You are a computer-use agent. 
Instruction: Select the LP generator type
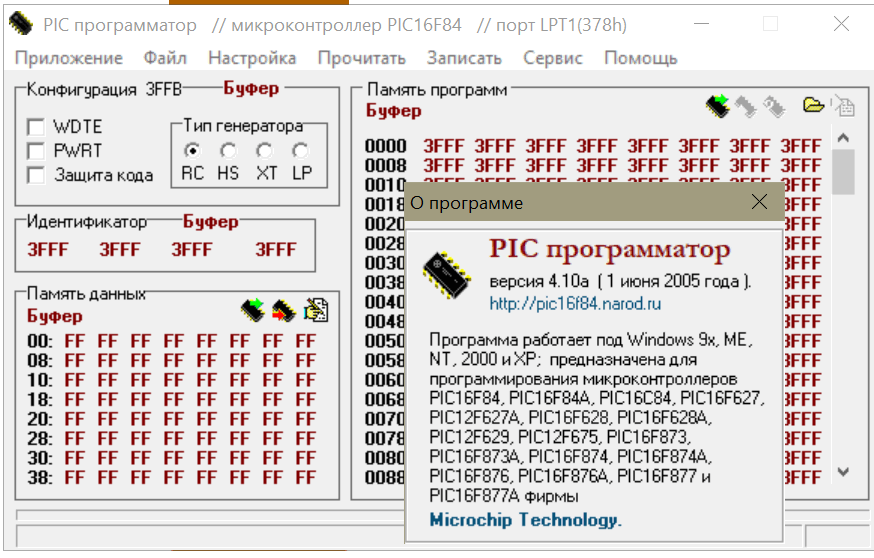tap(300, 151)
